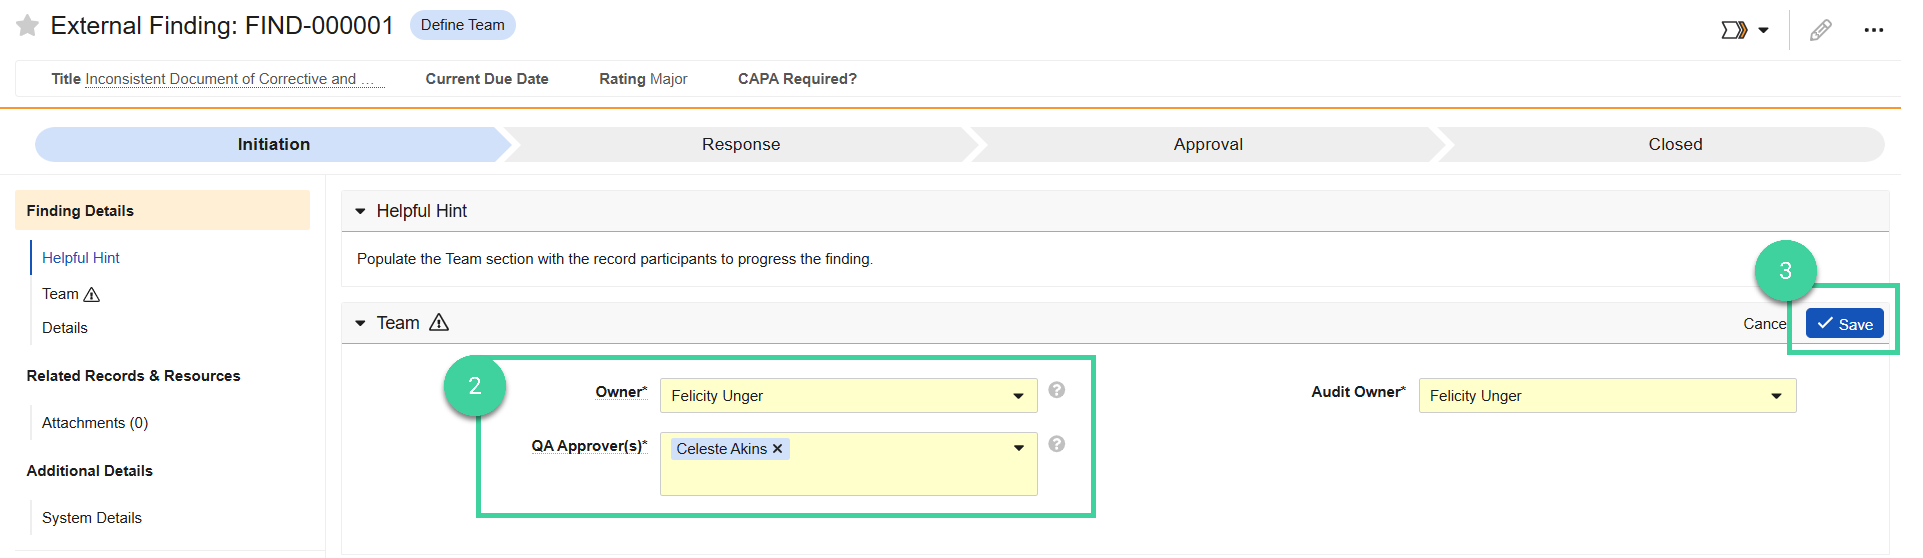Cancel editing the Team section
This screenshot has height=558, width=1923.
1765,324
